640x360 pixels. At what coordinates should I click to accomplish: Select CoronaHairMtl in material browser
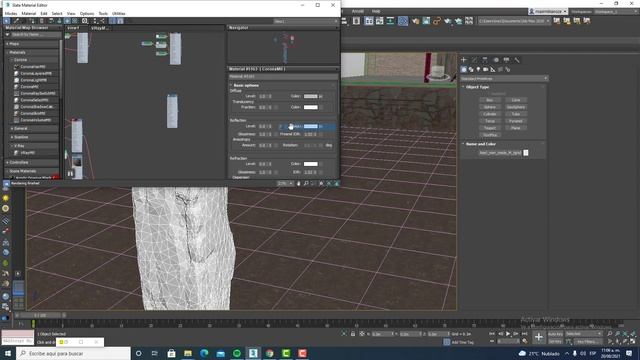tap(33, 67)
